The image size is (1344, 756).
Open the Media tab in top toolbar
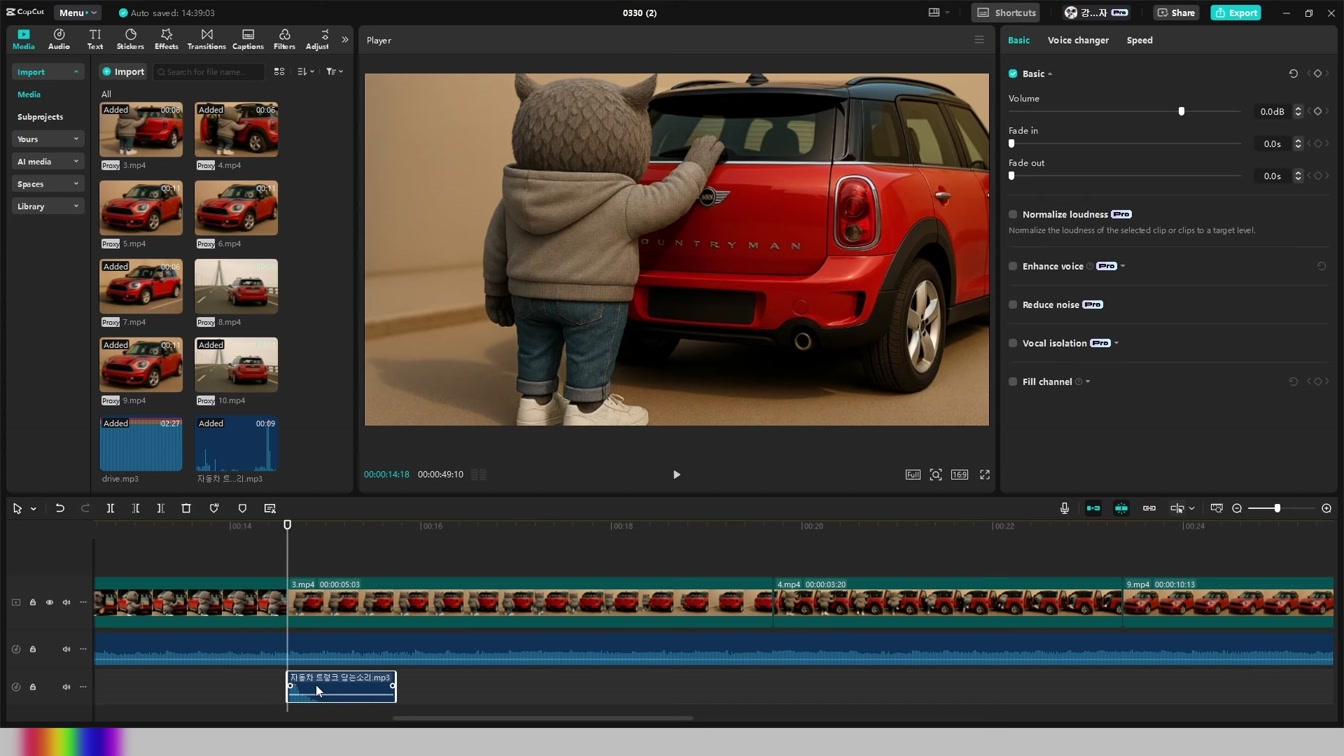pos(23,39)
